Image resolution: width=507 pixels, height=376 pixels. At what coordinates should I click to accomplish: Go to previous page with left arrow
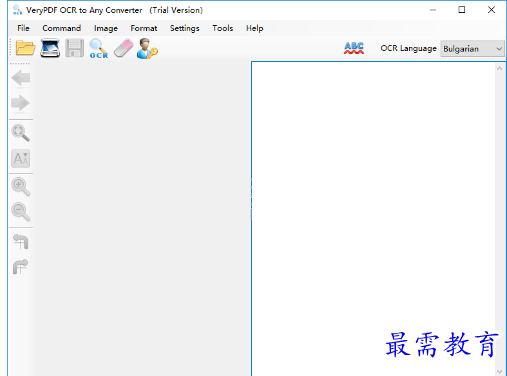coord(21,78)
